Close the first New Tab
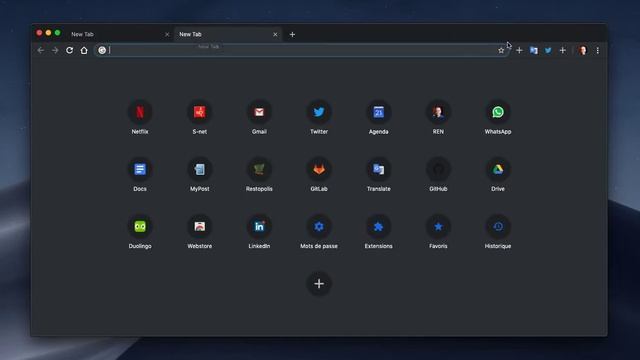The height and width of the screenshot is (360, 640). (167, 34)
